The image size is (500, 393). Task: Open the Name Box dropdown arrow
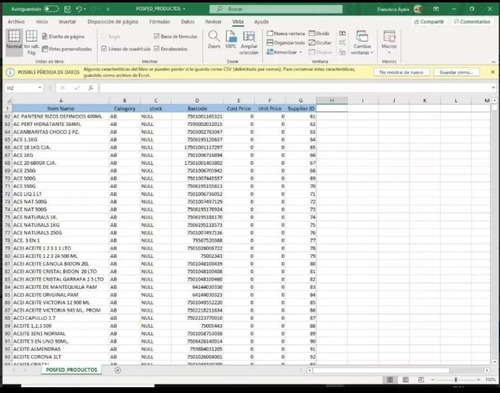(x=40, y=88)
